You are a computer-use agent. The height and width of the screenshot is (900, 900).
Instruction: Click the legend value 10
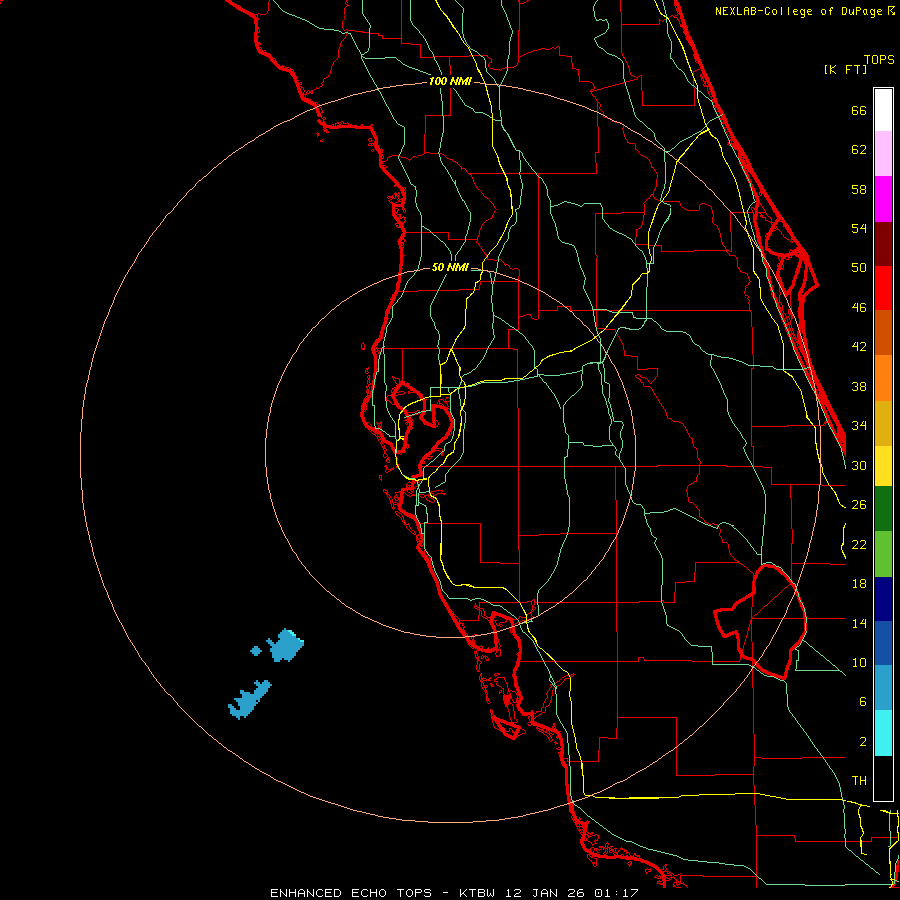point(859,663)
